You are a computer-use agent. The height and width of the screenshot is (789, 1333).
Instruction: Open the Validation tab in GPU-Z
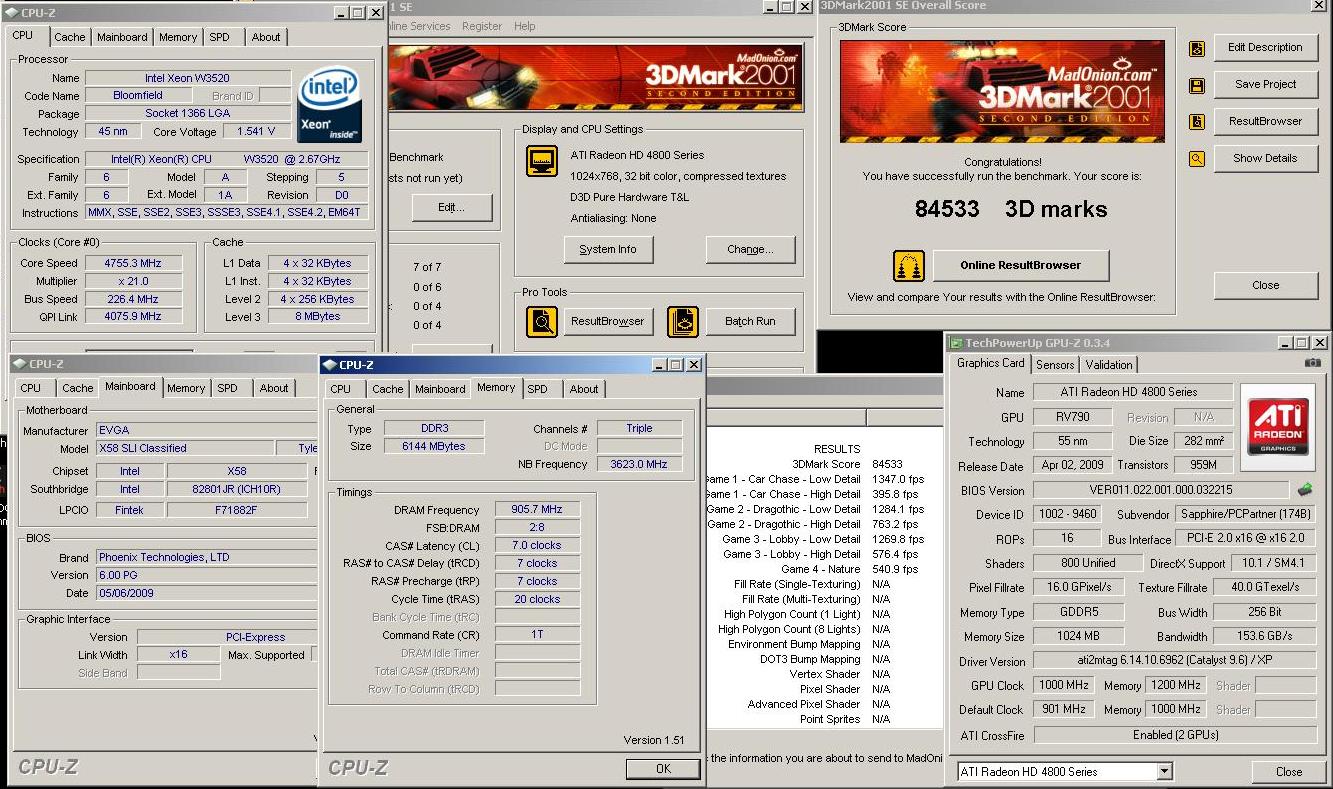click(1109, 365)
